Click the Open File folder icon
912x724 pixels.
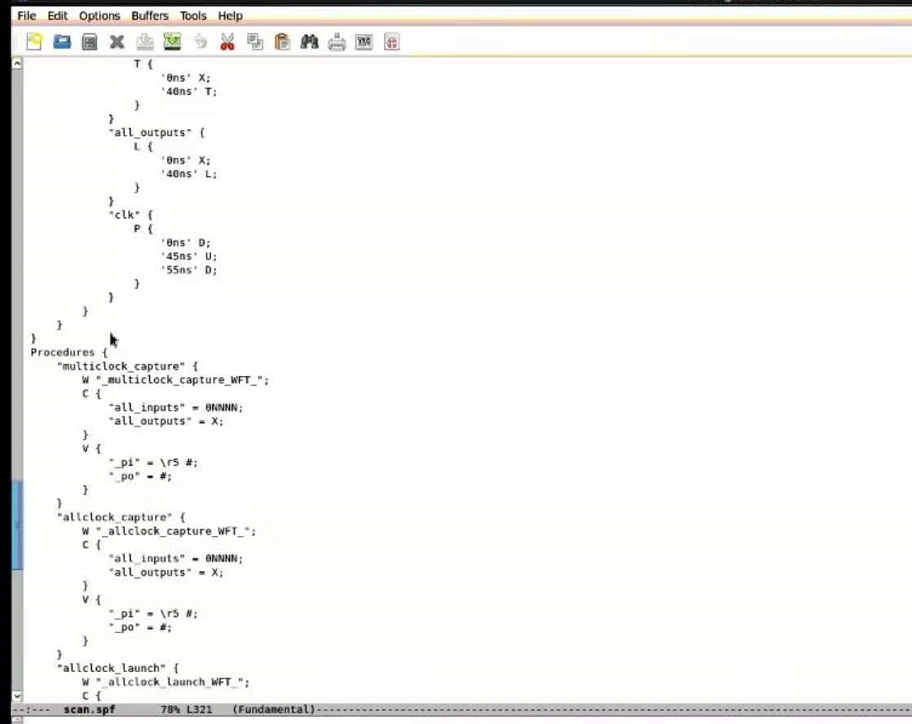(x=62, y=42)
